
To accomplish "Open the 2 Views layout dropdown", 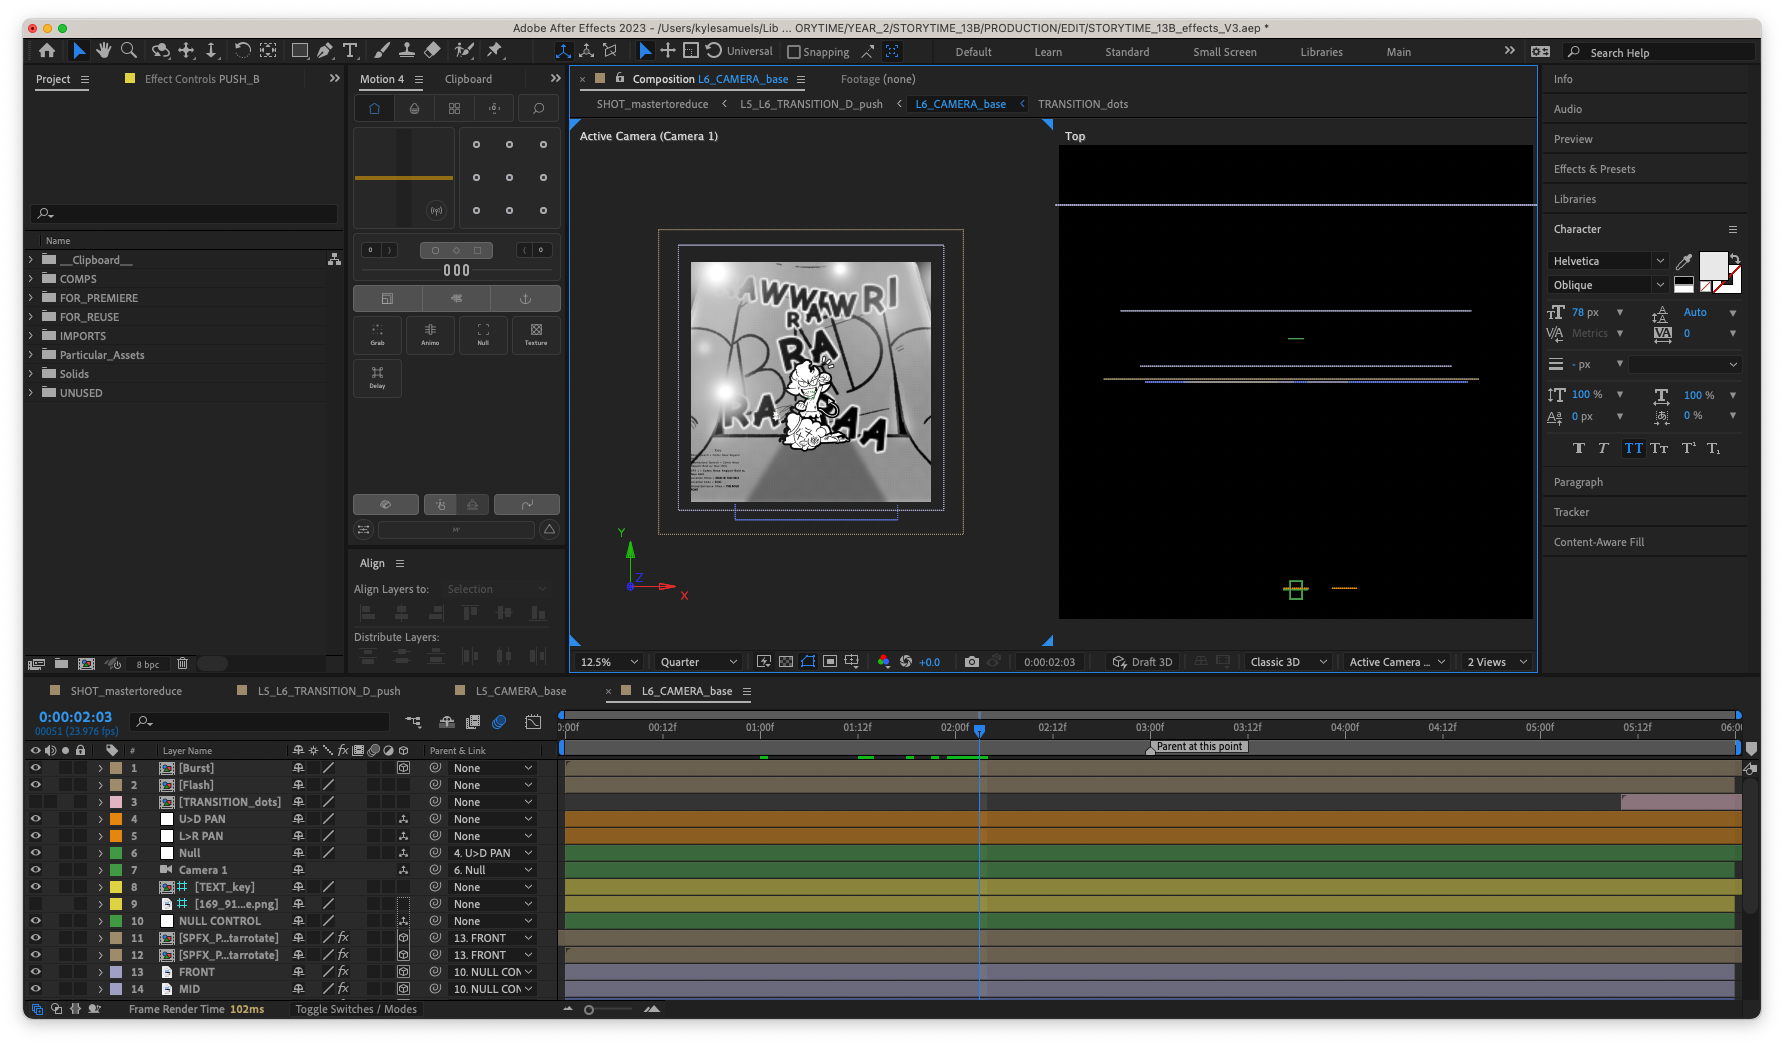I will pyautogui.click(x=1497, y=662).
